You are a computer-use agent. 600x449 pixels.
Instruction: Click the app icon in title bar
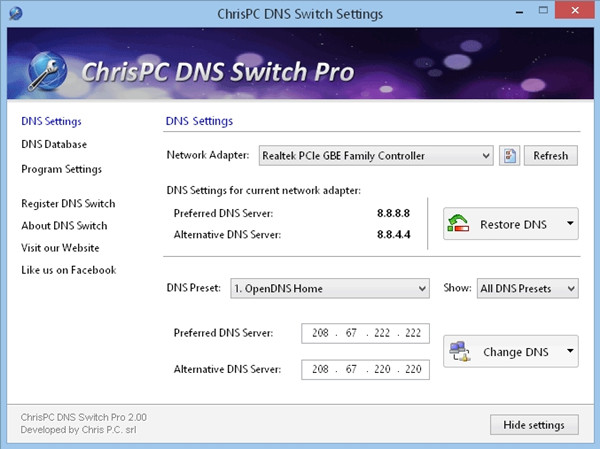[x=16, y=13]
